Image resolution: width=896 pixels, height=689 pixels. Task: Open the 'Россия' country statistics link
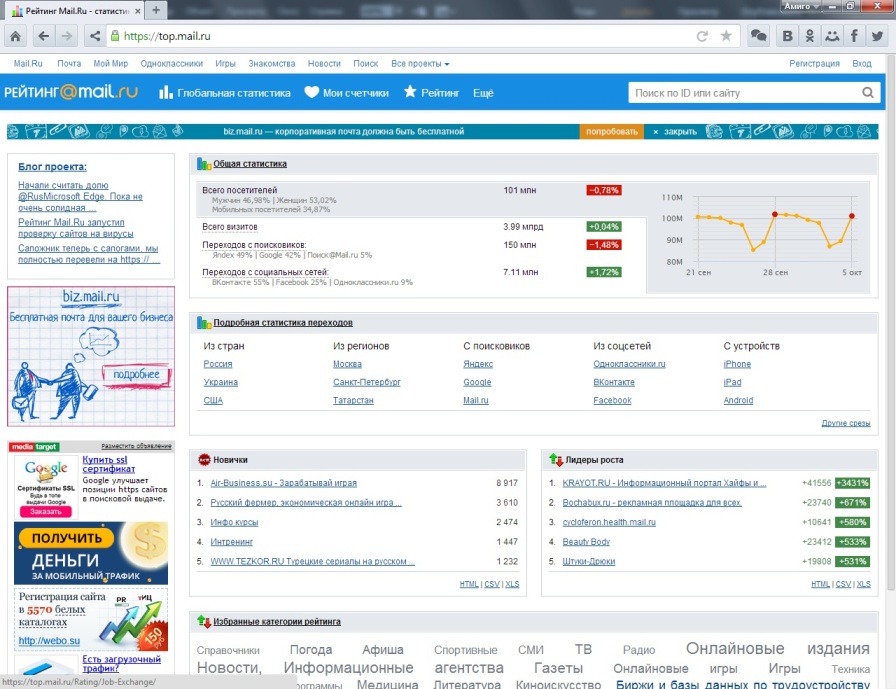click(217, 364)
